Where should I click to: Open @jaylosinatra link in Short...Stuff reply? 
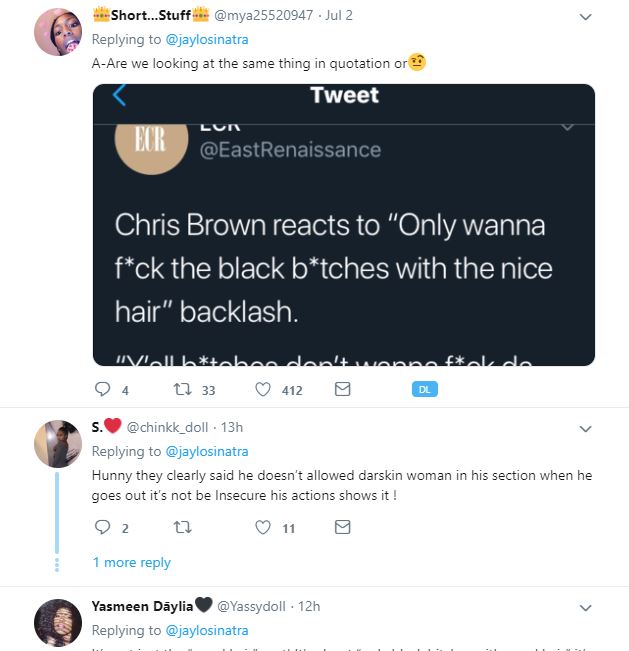tap(207, 39)
